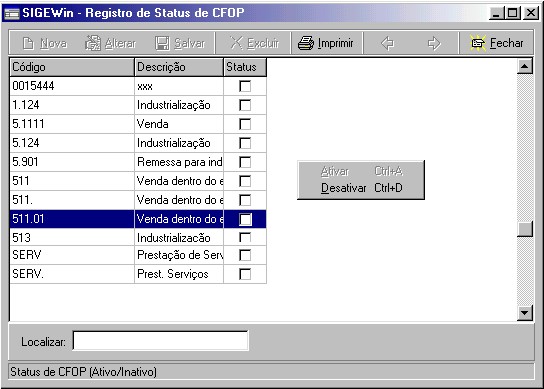Toggle Status checkbox for code 5.901
The height and width of the screenshot is (389, 544).
tap(245, 162)
